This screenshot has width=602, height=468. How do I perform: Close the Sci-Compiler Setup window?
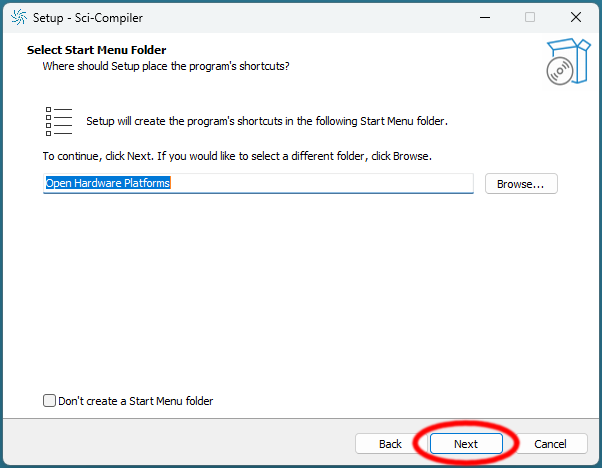tap(576, 17)
